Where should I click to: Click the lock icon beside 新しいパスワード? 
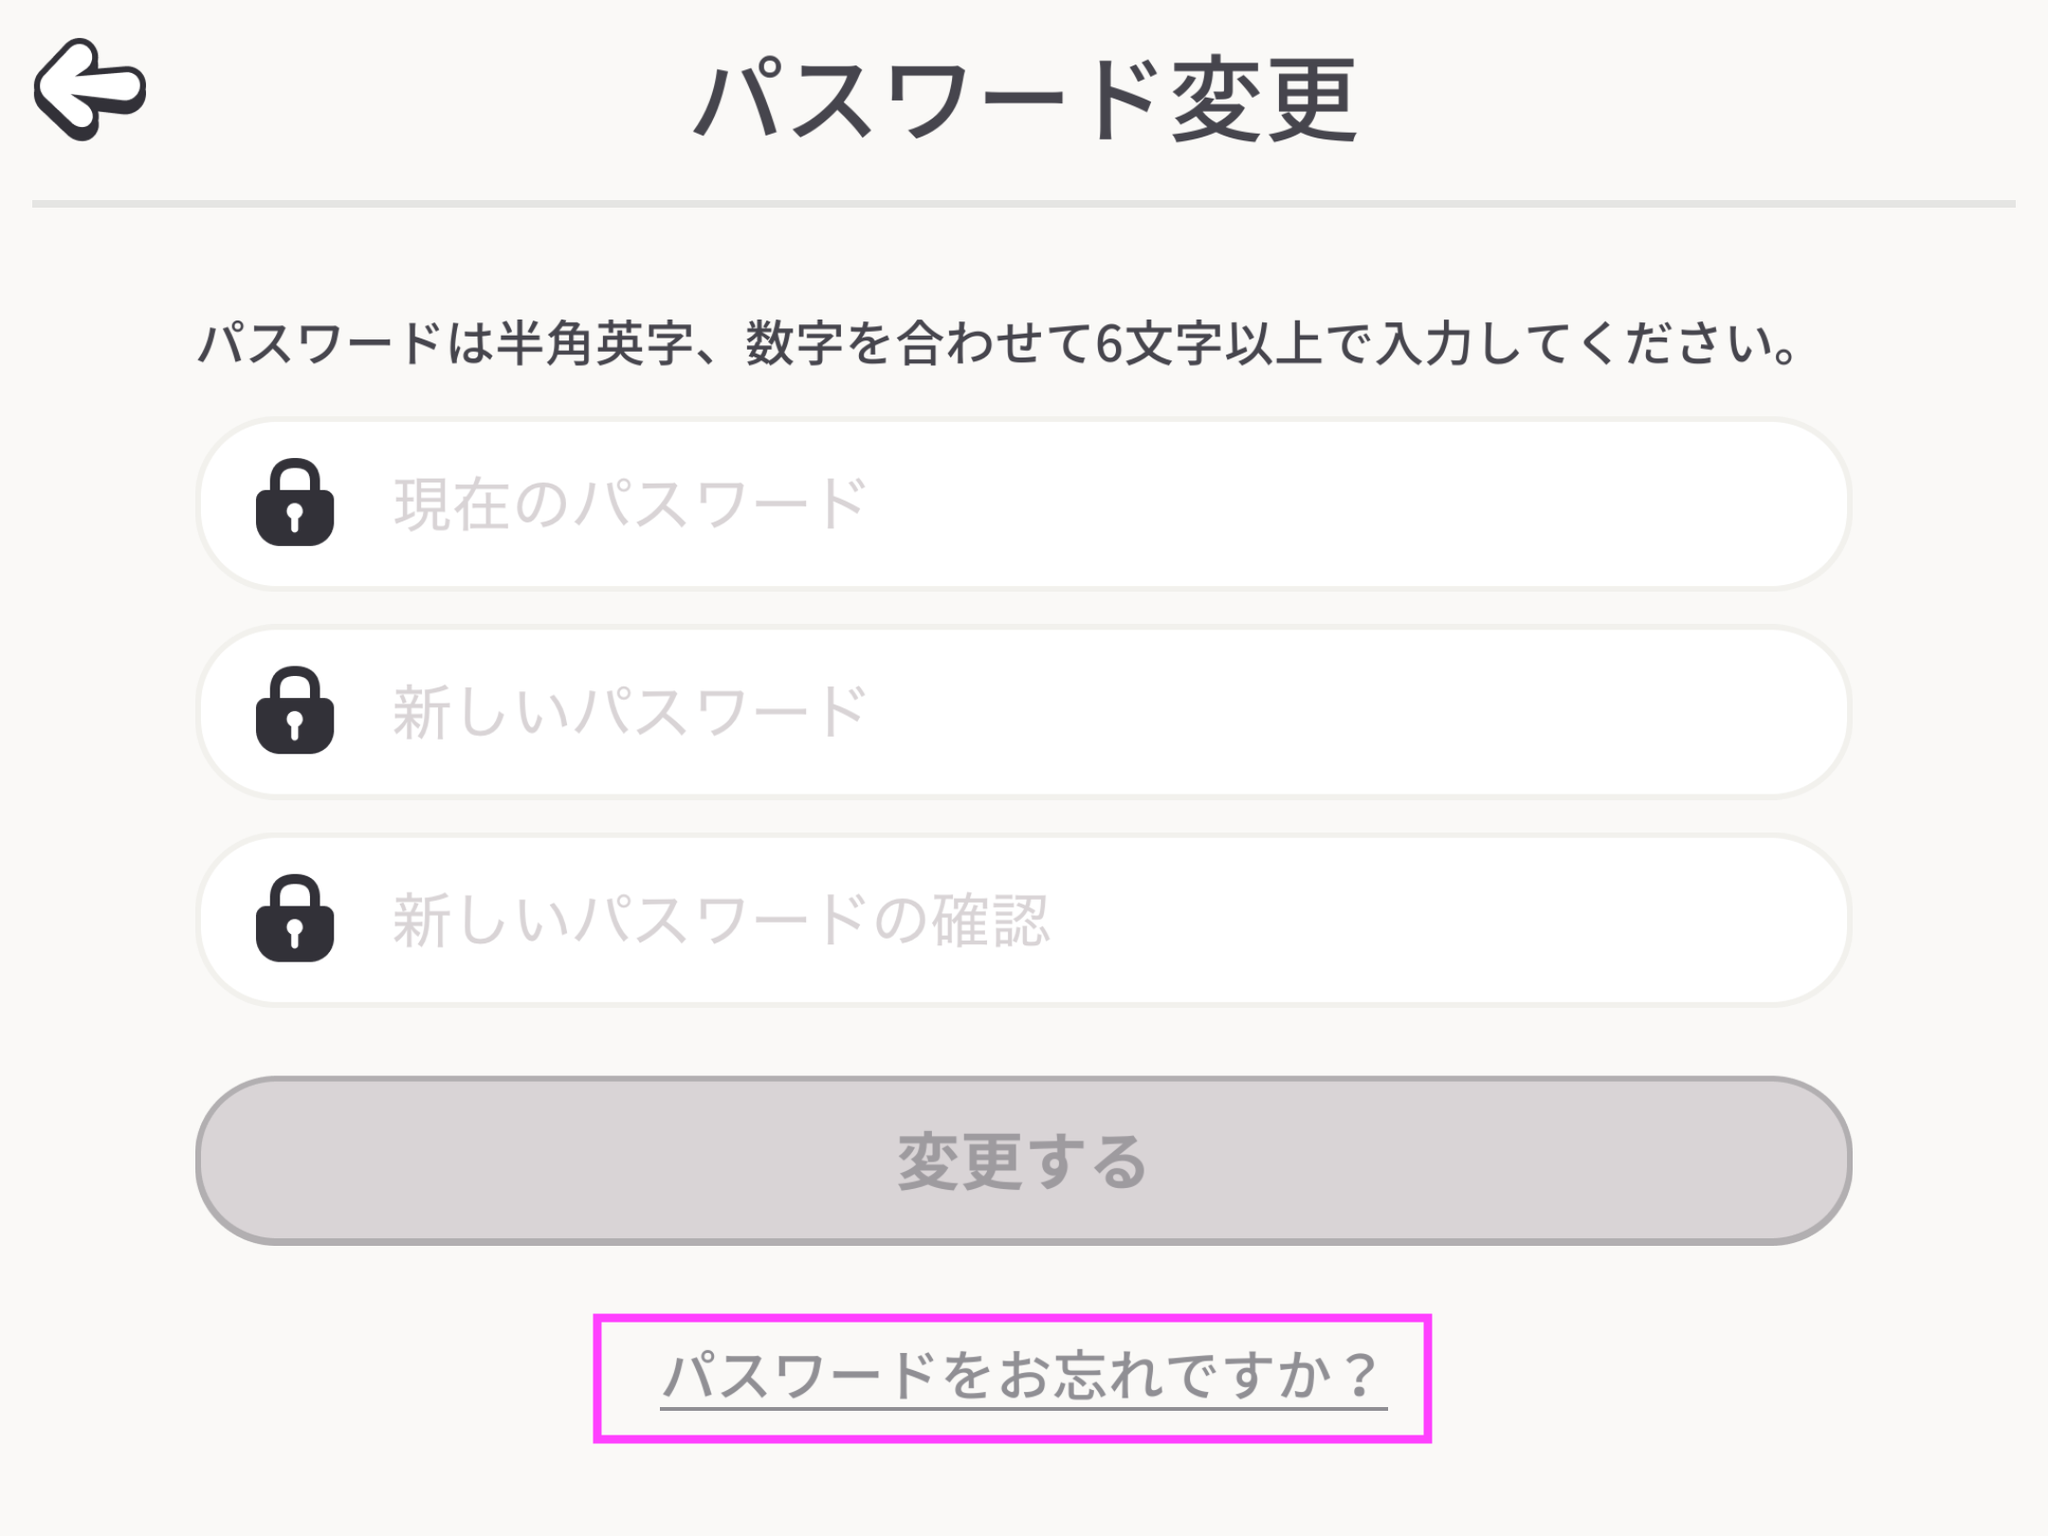(x=294, y=710)
